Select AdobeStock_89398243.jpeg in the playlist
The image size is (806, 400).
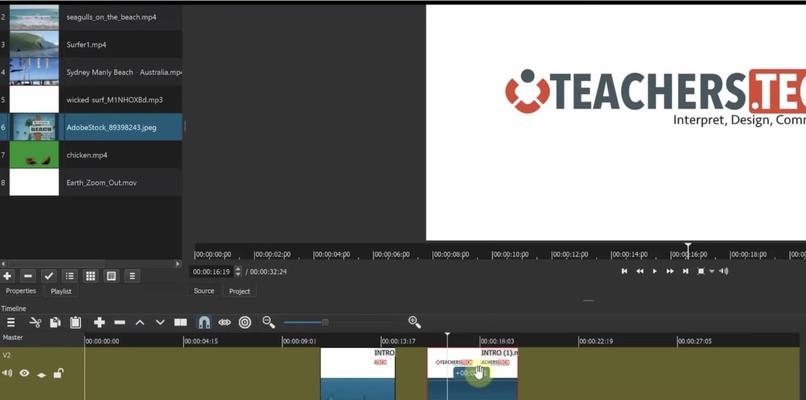(x=90, y=127)
